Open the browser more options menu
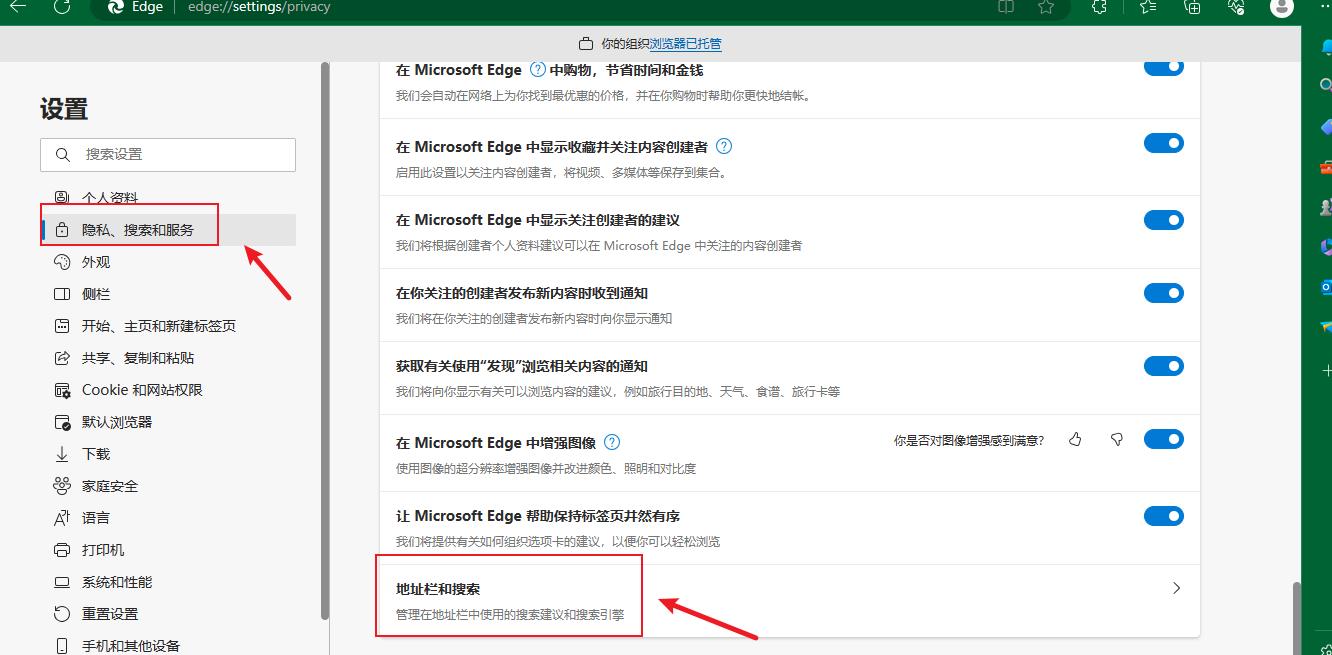Image resolution: width=1332 pixels, height=655 pixels. pyautogui.click(x=1324, y=7)
